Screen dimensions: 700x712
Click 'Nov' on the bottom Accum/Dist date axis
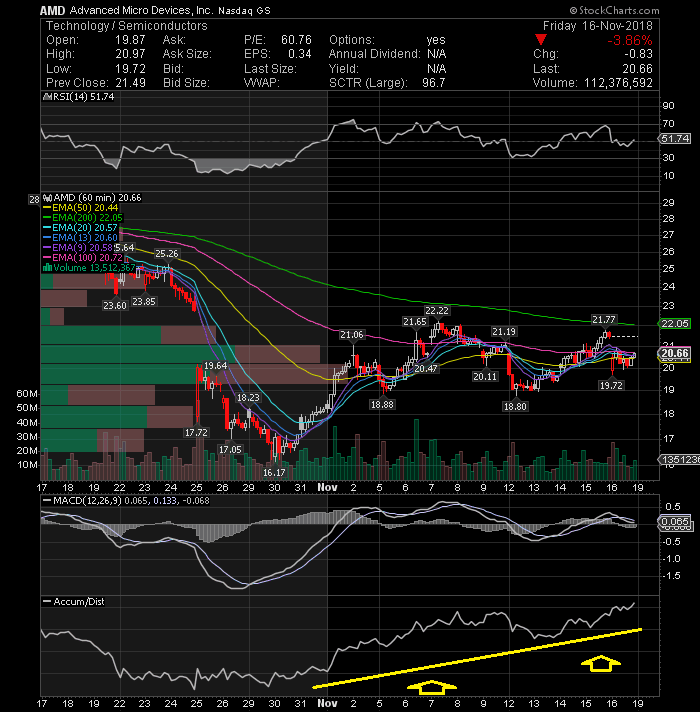pos(327,703)
